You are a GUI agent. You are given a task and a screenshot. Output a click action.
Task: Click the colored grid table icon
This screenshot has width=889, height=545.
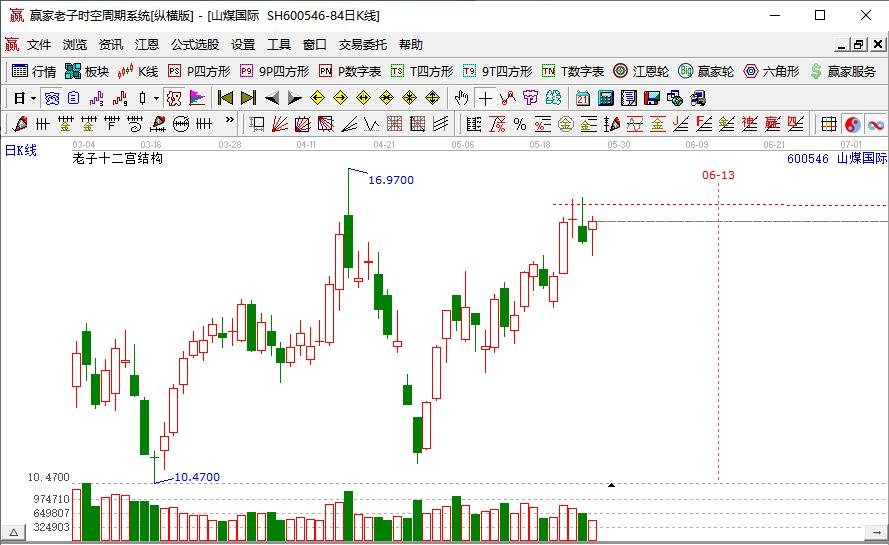point(829,124)
